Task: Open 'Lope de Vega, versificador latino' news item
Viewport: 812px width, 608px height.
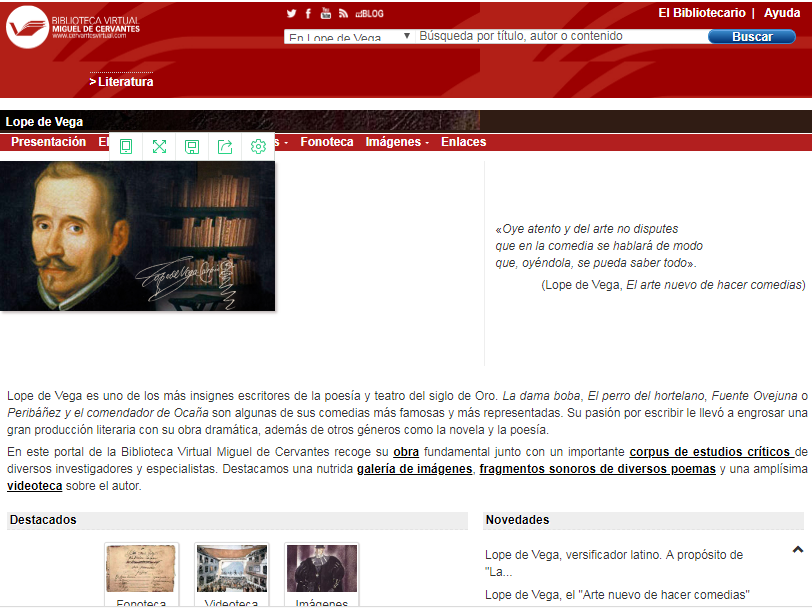Action: pyautogui.click(x=614, y=563)
